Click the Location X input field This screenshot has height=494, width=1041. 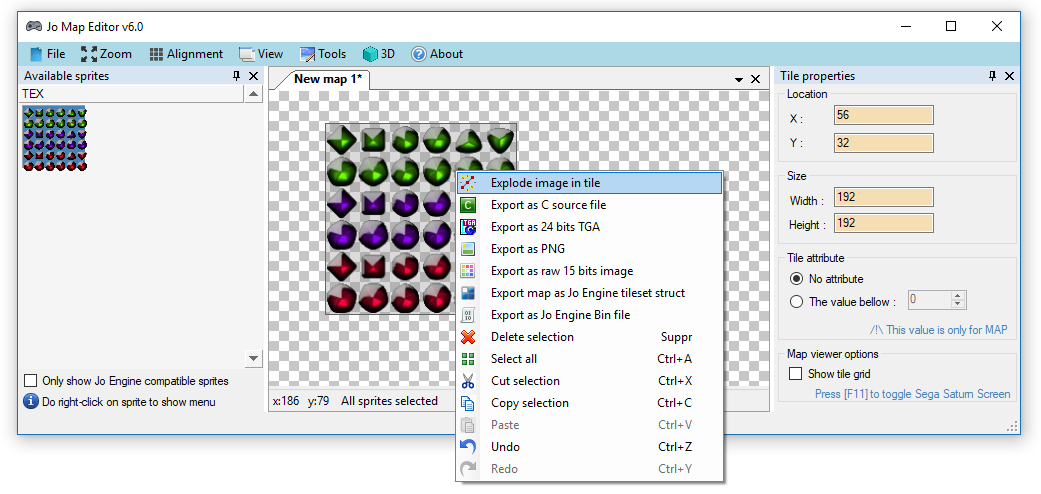pos(884,116)
